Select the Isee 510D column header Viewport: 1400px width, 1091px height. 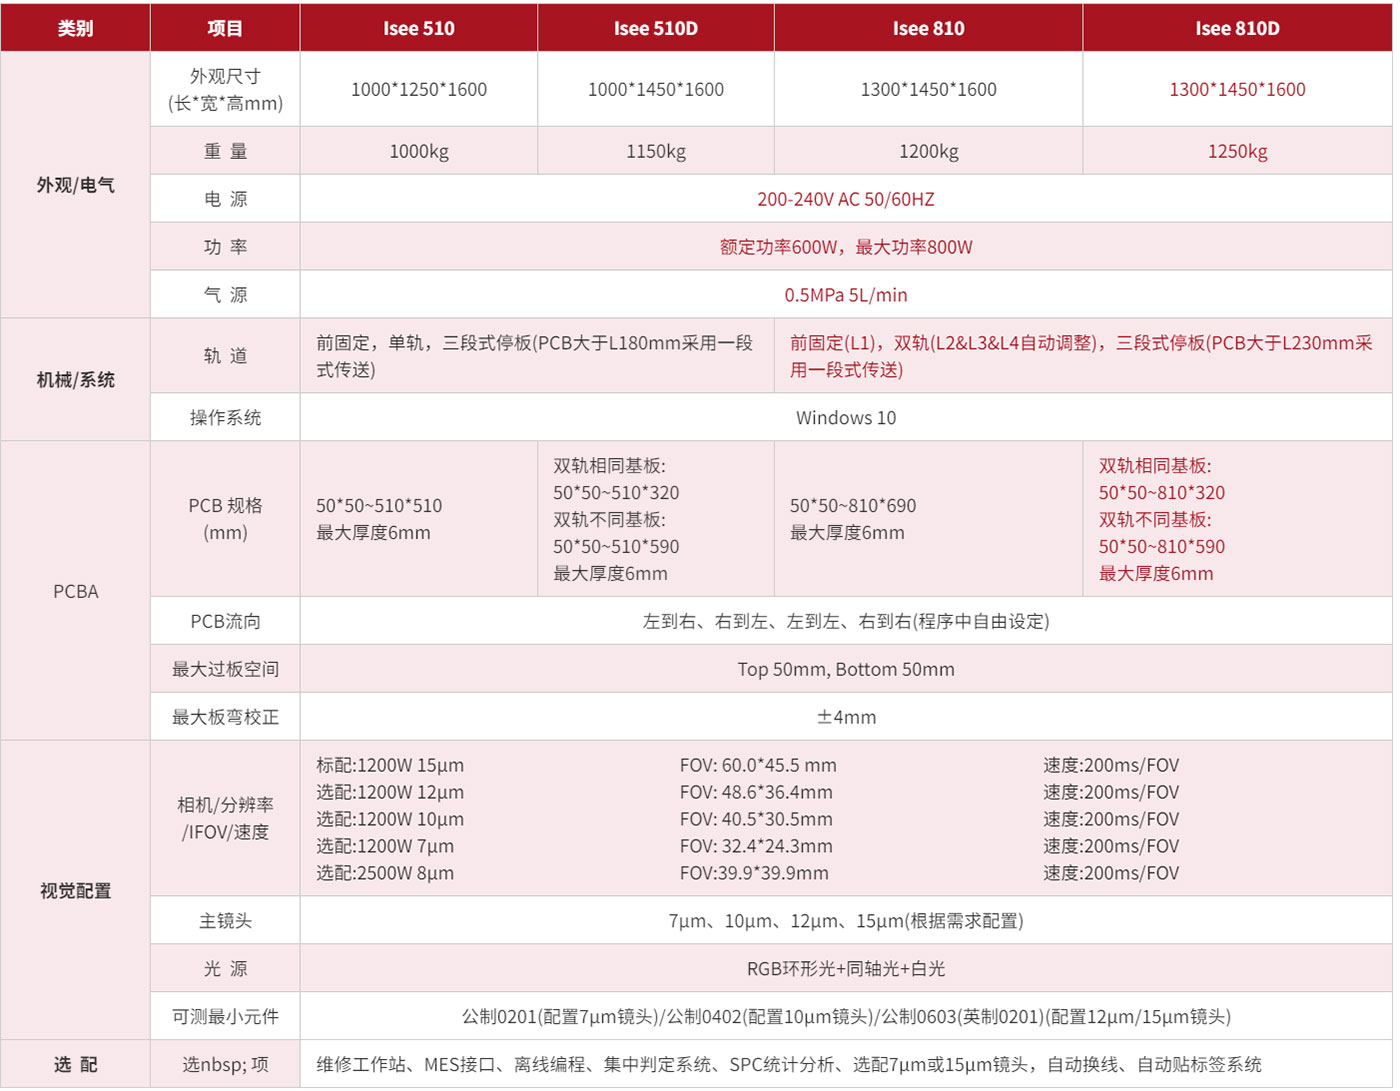click(x=655, y=28)
